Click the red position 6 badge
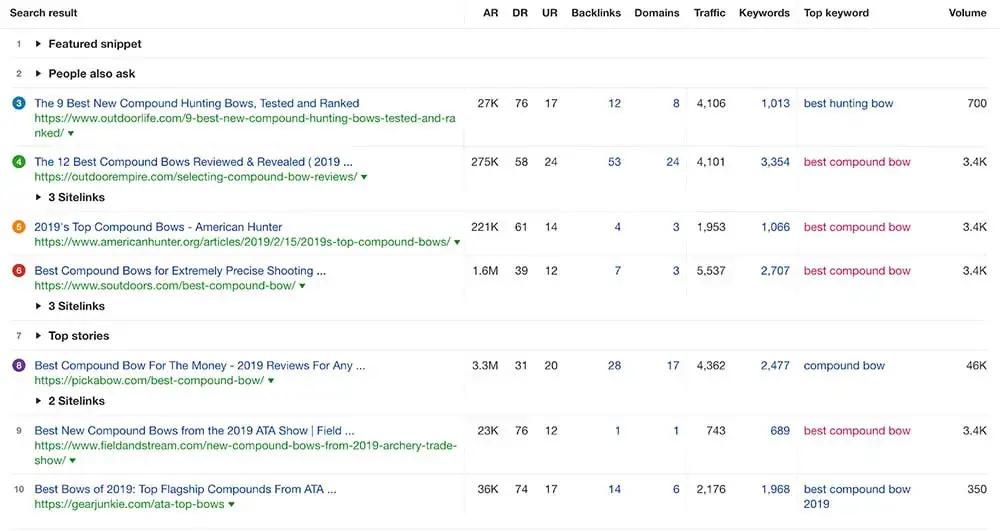 pyautogui.click(x=19, y=271)
